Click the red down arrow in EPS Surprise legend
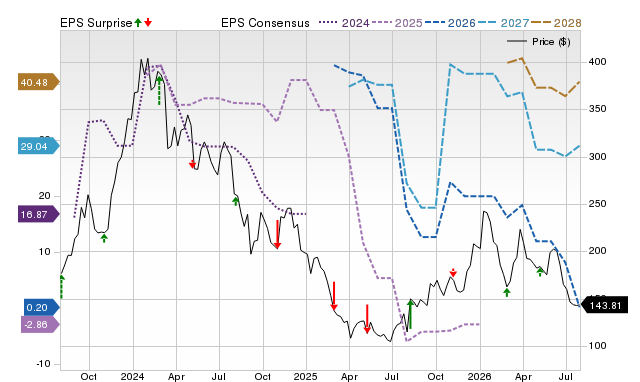Viewport: 640px width, 382px height. point(148,22)
